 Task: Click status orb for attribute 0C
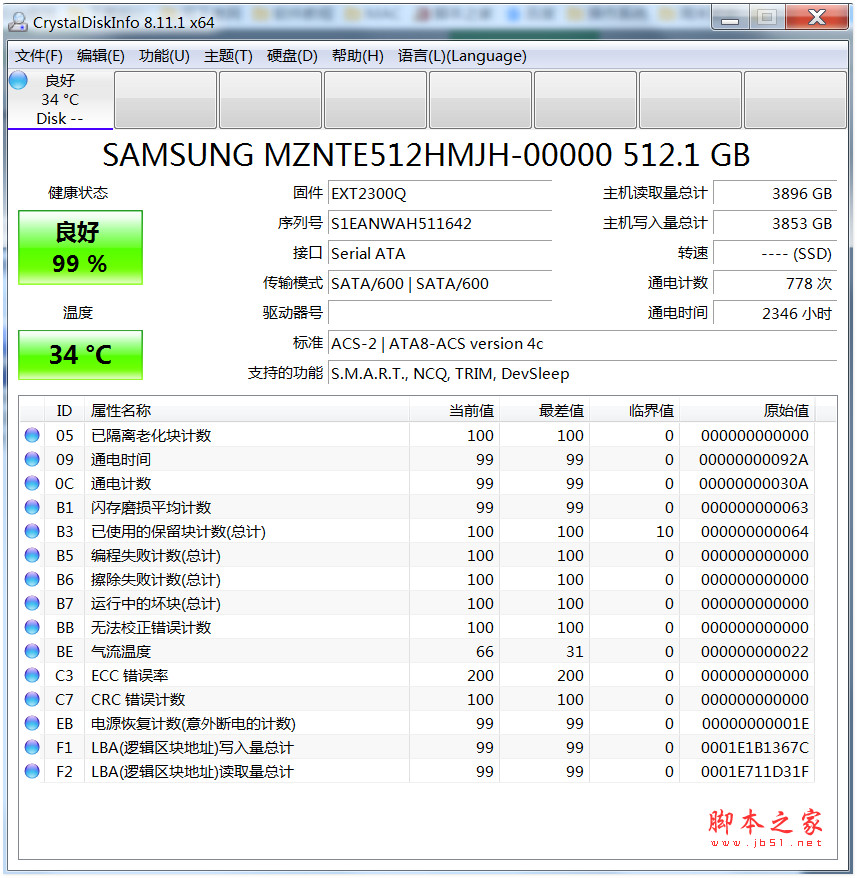coord(32,483)
